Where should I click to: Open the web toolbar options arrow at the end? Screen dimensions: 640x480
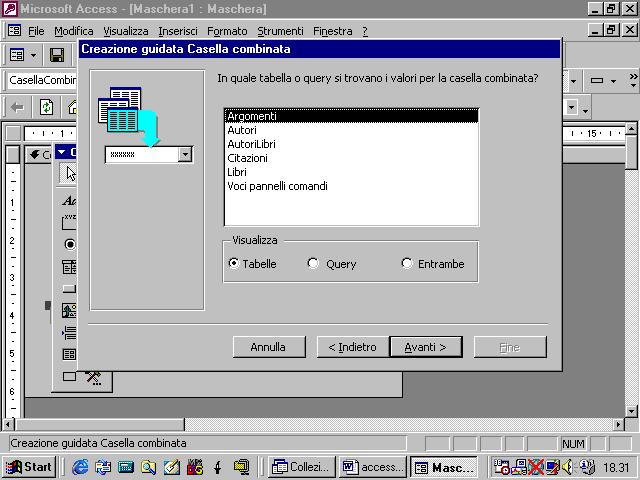click(585, 110)
